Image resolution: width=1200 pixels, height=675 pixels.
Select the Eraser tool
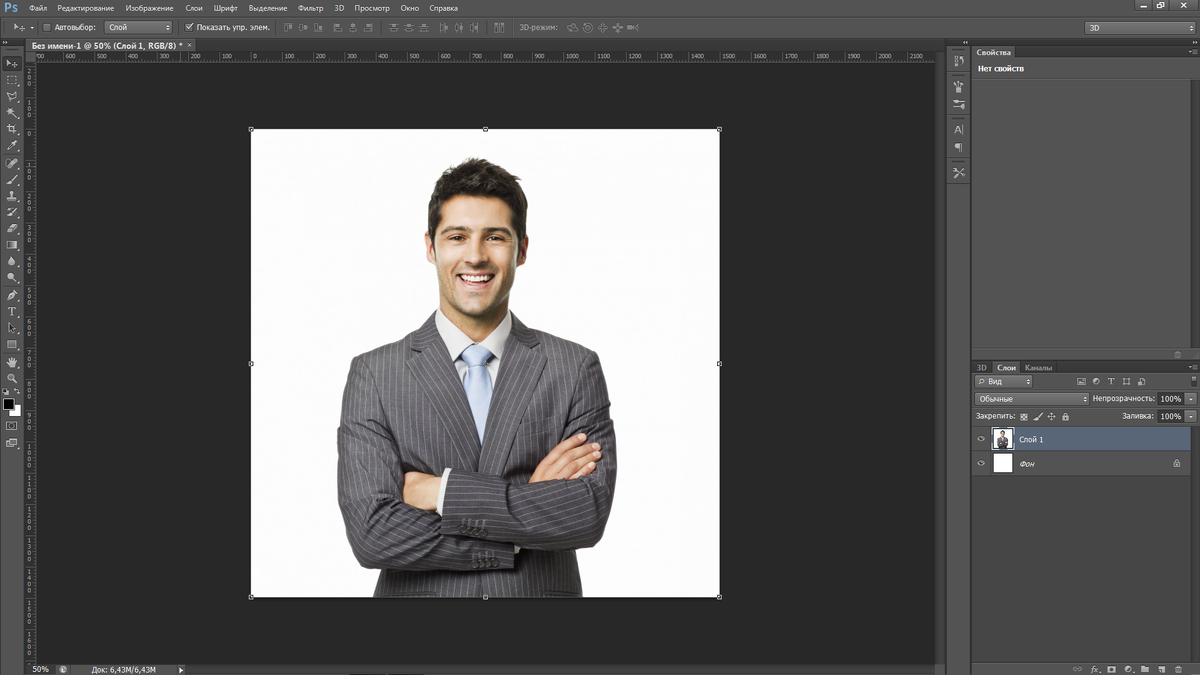(12, 229)
